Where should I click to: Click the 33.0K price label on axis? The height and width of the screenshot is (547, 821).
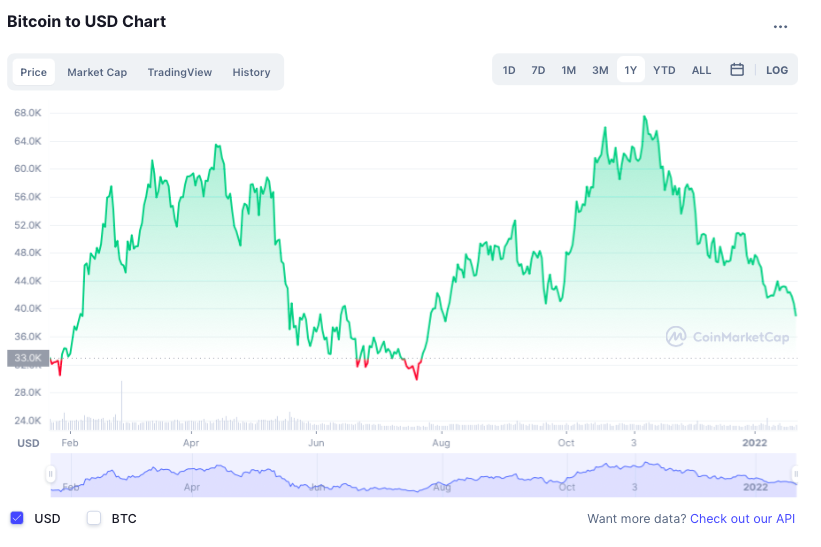27,357
